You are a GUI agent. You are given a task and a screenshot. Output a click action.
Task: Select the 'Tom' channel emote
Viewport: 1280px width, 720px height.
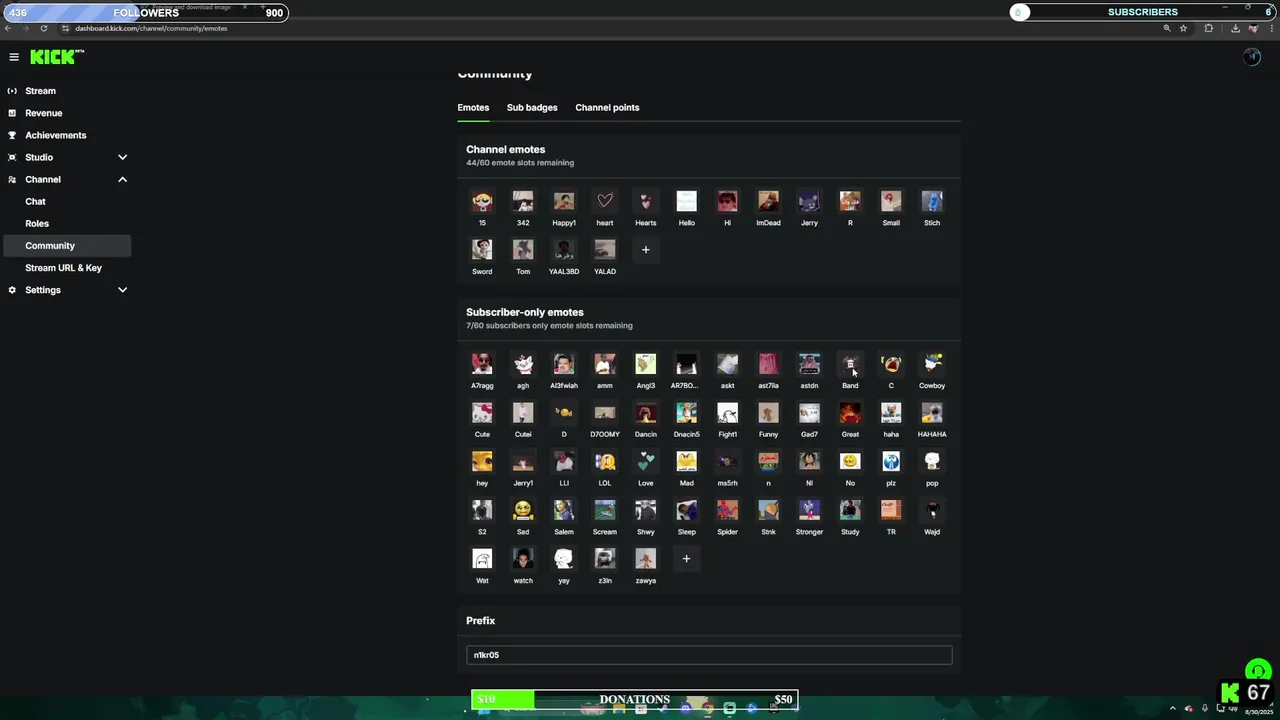click(523, 250)
